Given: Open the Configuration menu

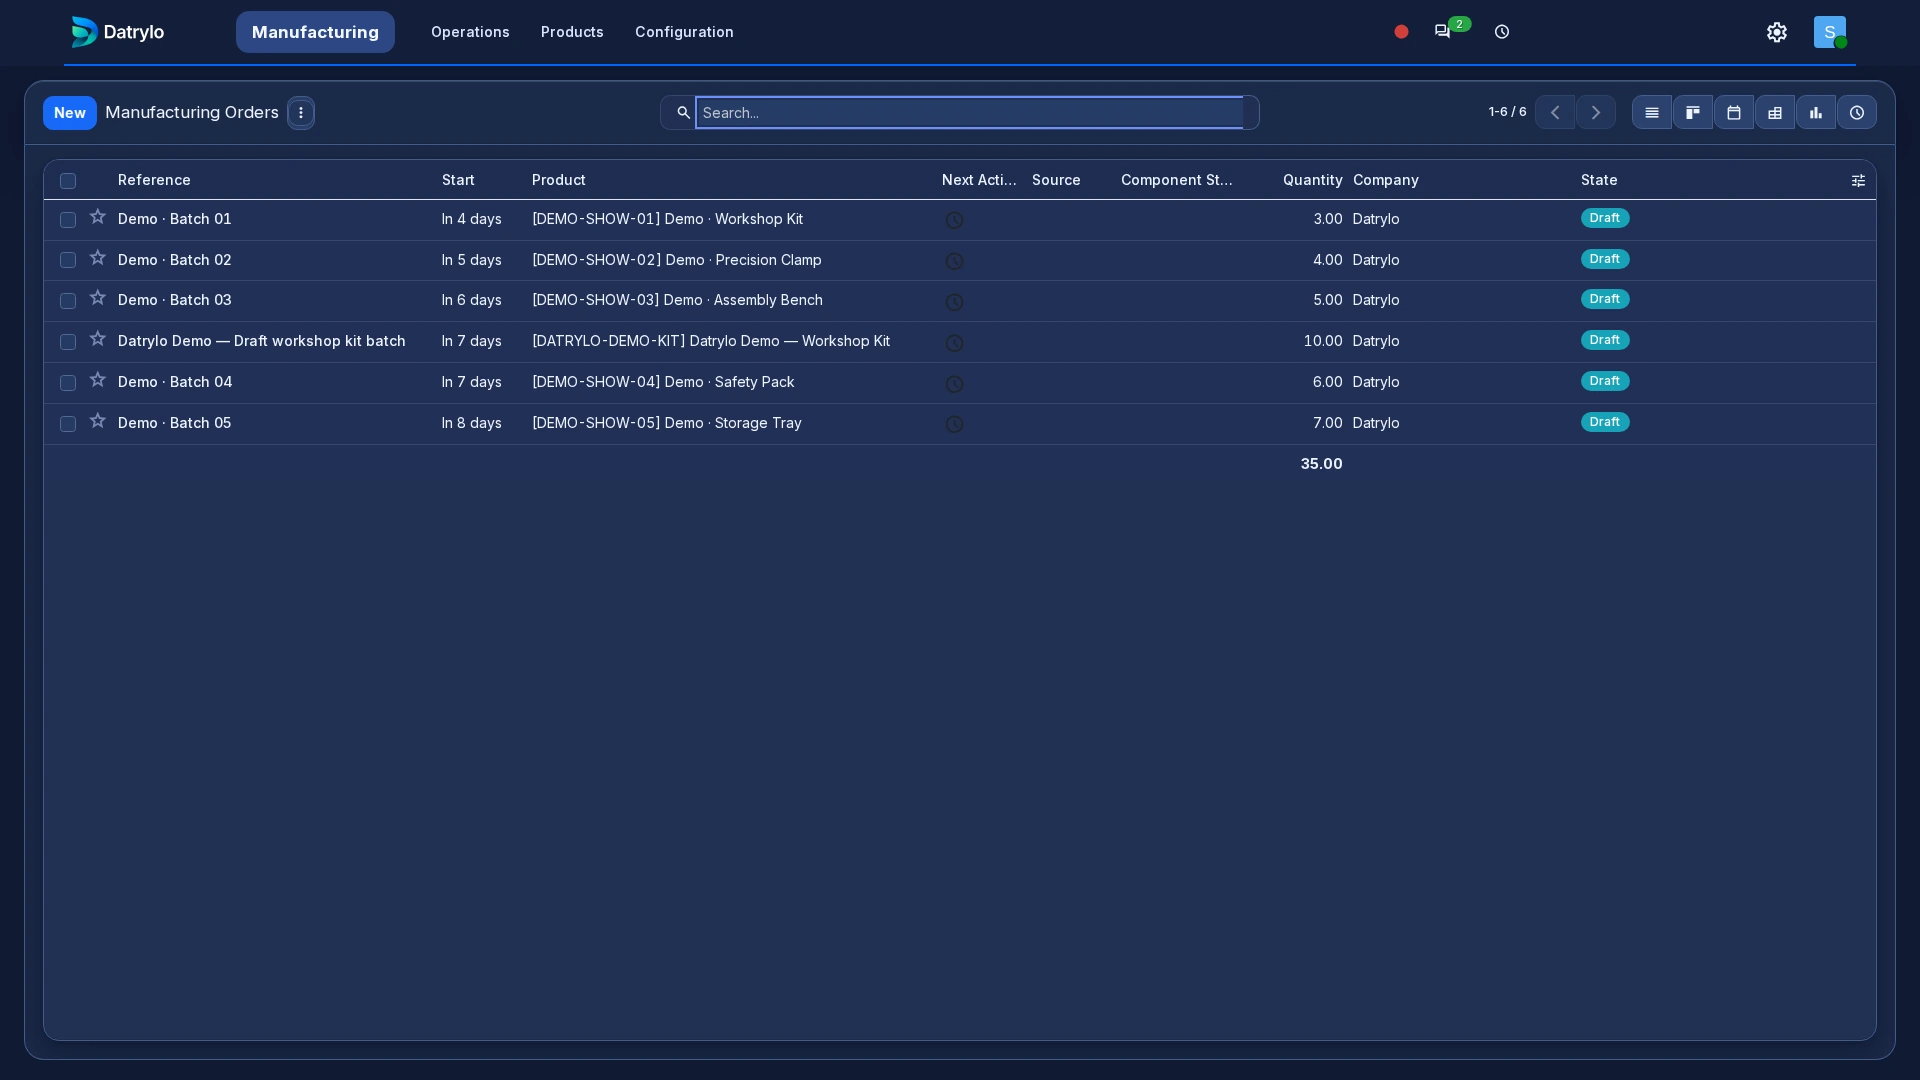Looking at the screenshot, I should pos(684,32).
